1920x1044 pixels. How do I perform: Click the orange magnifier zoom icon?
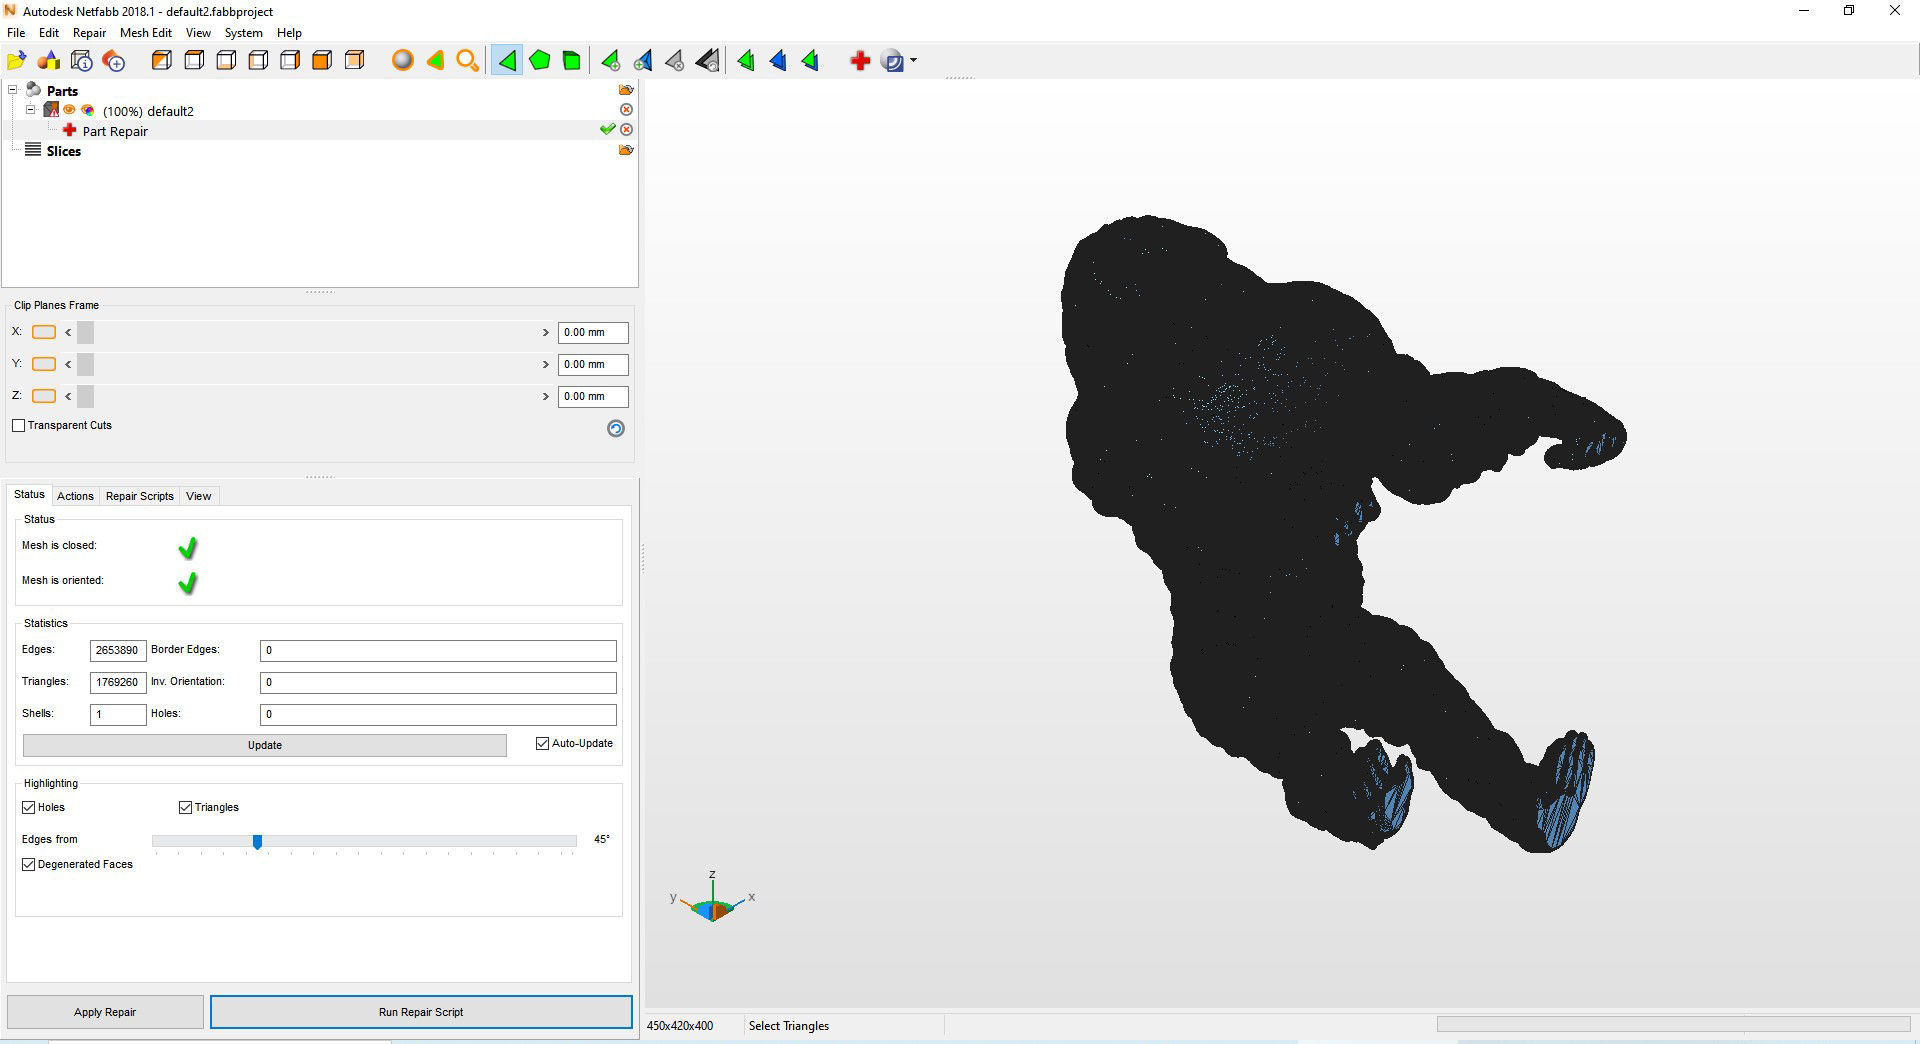pyautogui.click(x=467, y=61)
